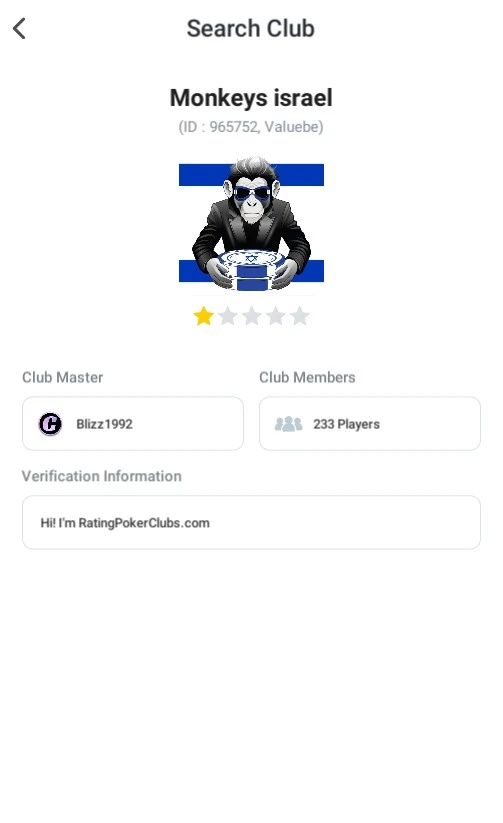Select the third gray rating star
The height and width of the screenshot is (823, 503).
pos(252,316)
